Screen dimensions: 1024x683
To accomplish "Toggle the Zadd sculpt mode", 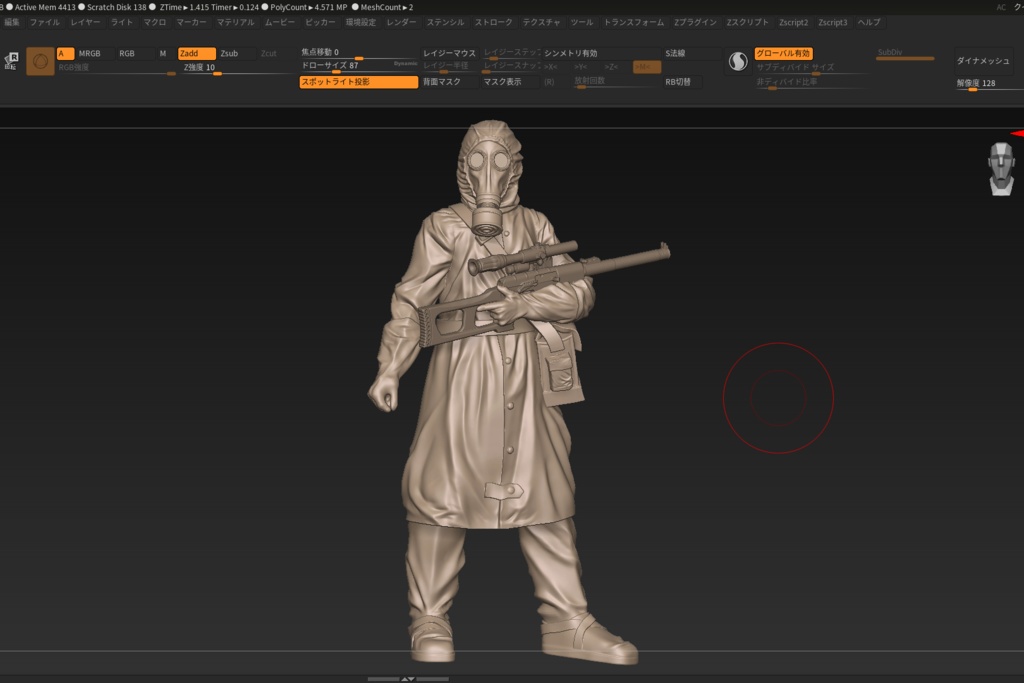I will (x=196, y=53).
